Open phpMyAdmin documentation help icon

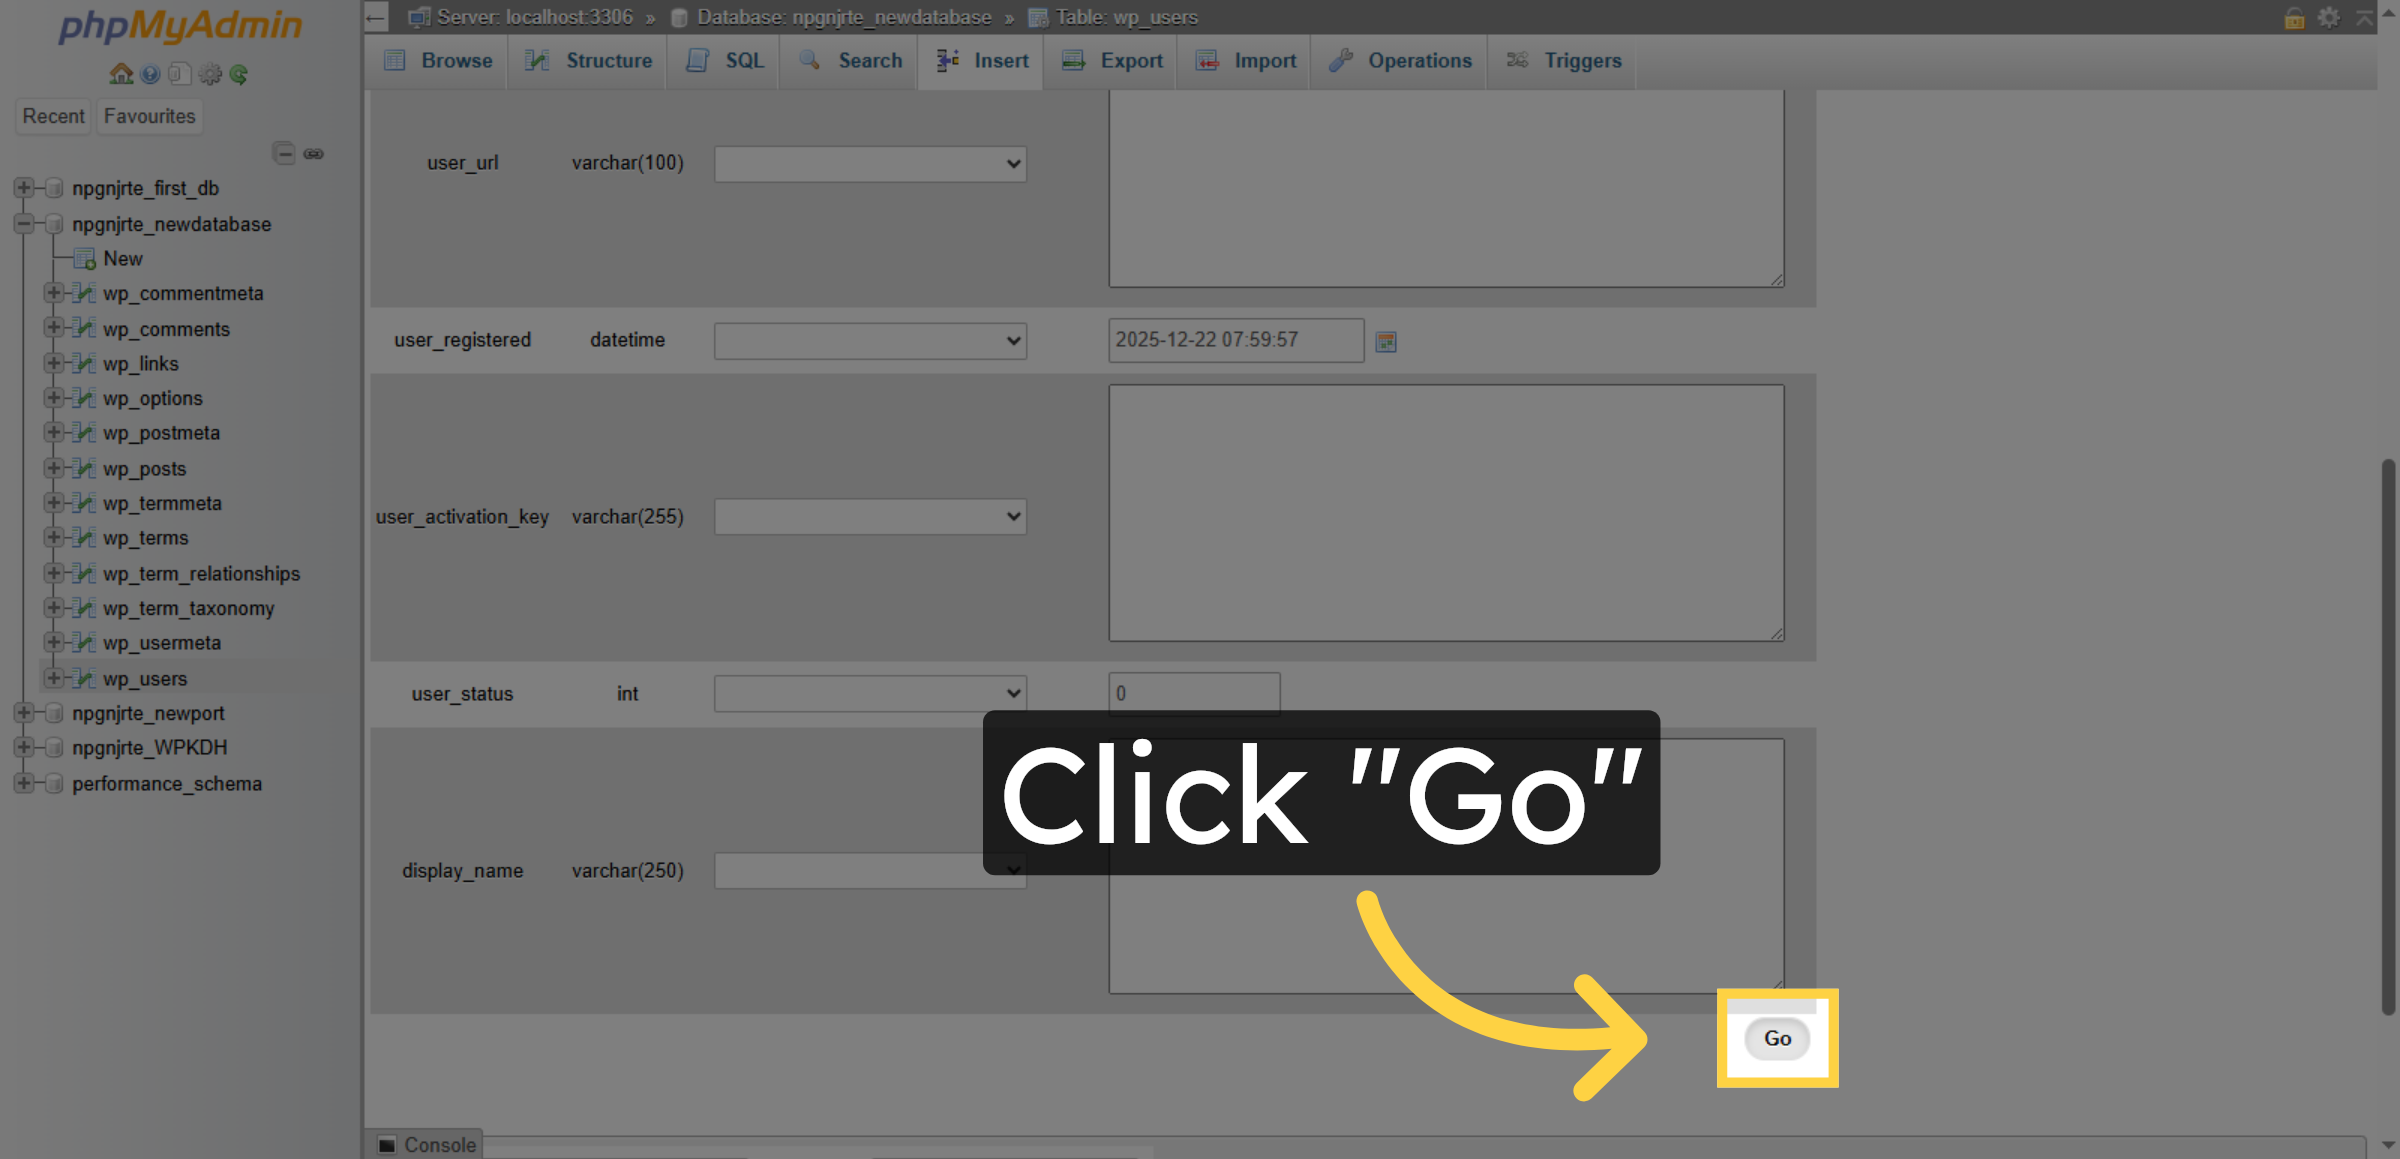(x=151, y=74)
